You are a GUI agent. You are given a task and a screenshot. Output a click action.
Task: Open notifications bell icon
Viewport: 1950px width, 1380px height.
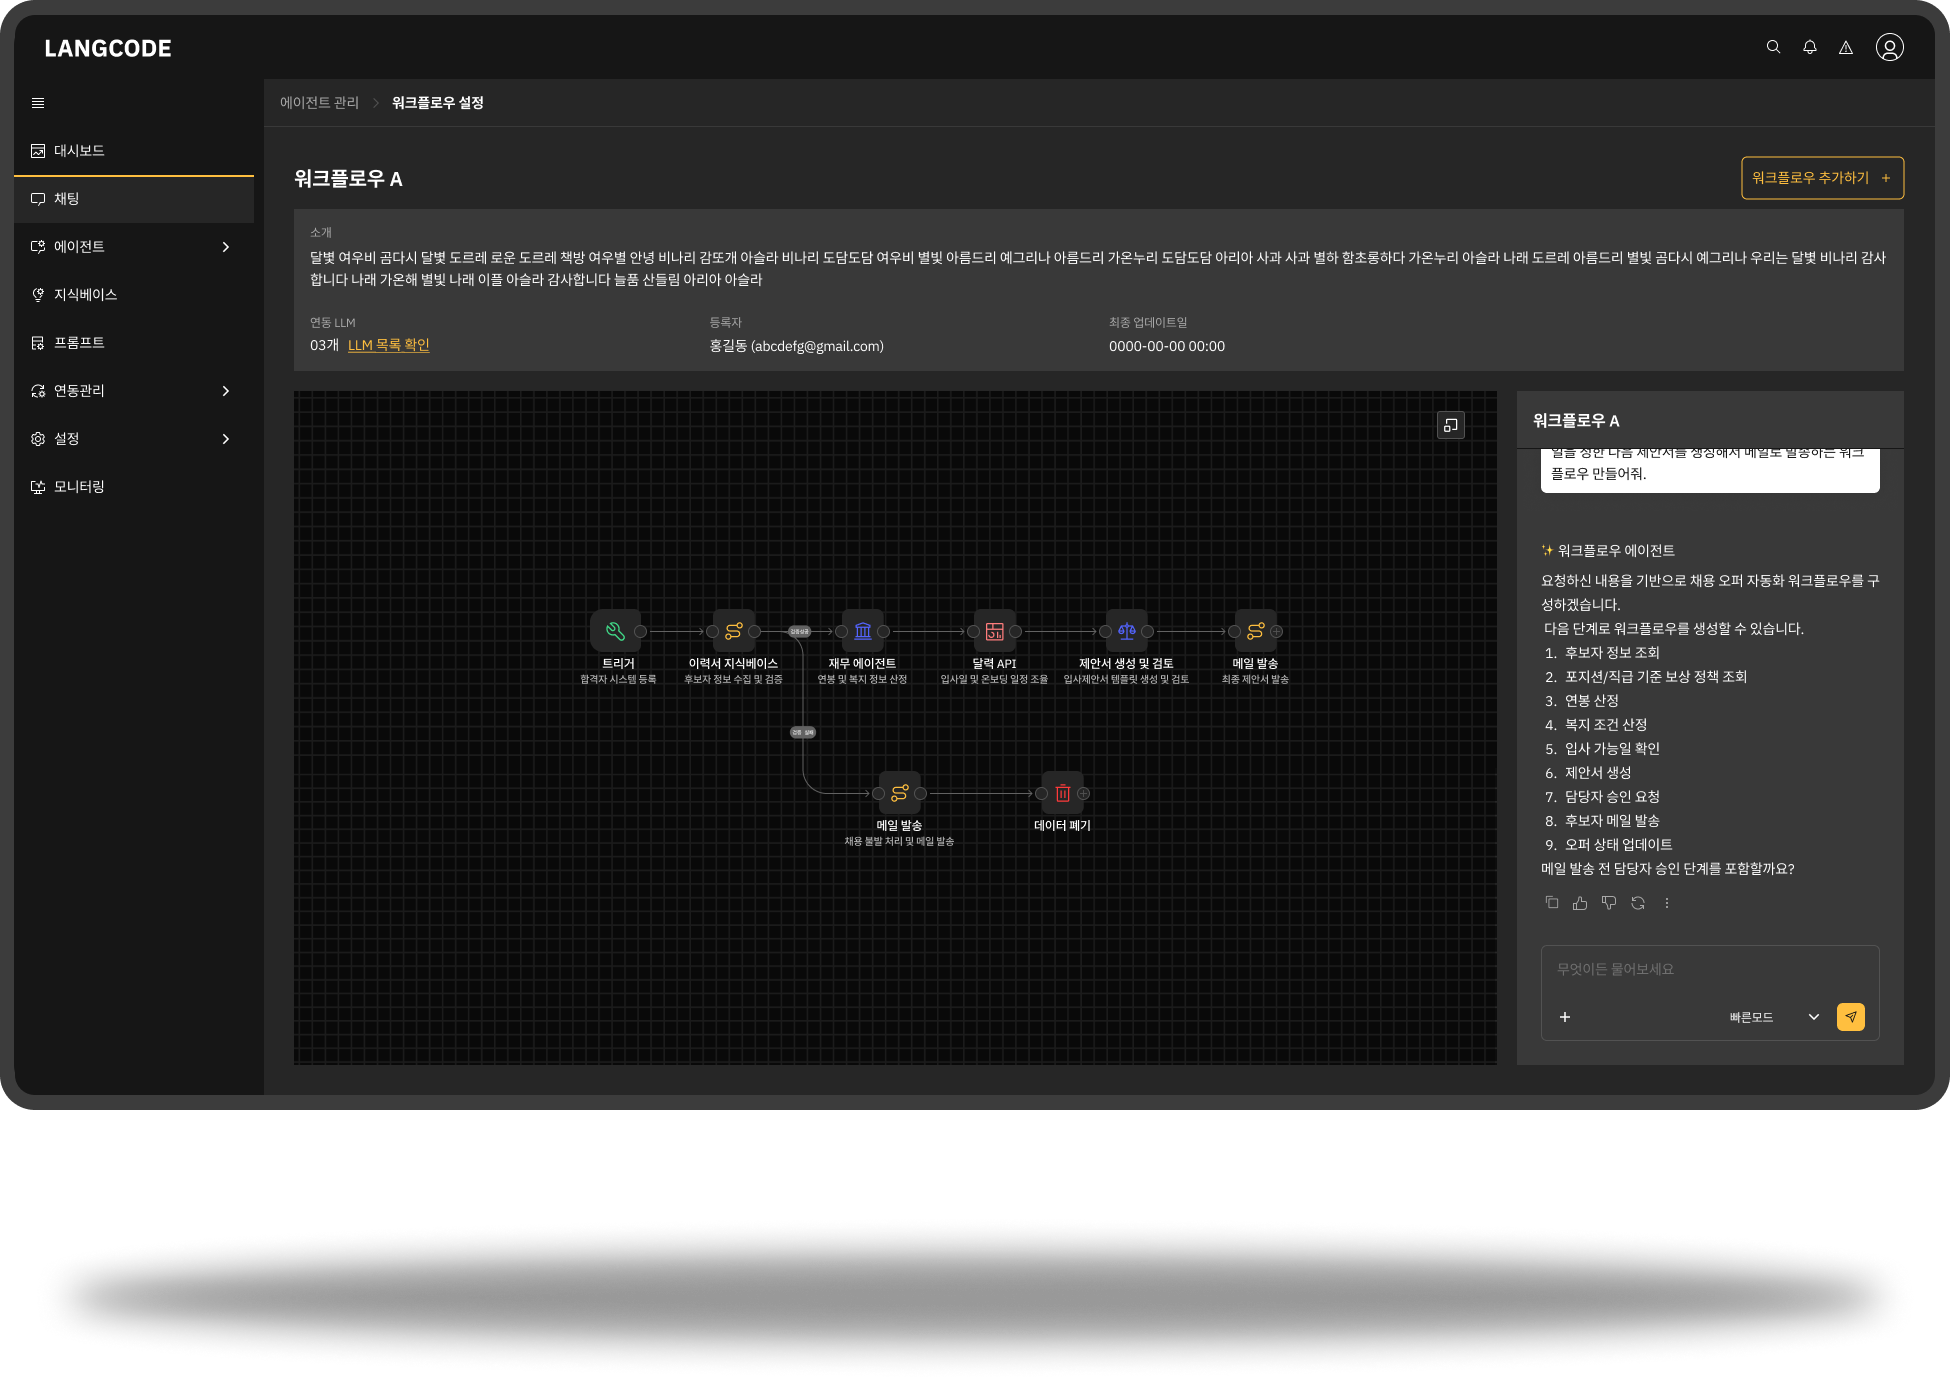pyautogui.click(x=1810, y=47)
